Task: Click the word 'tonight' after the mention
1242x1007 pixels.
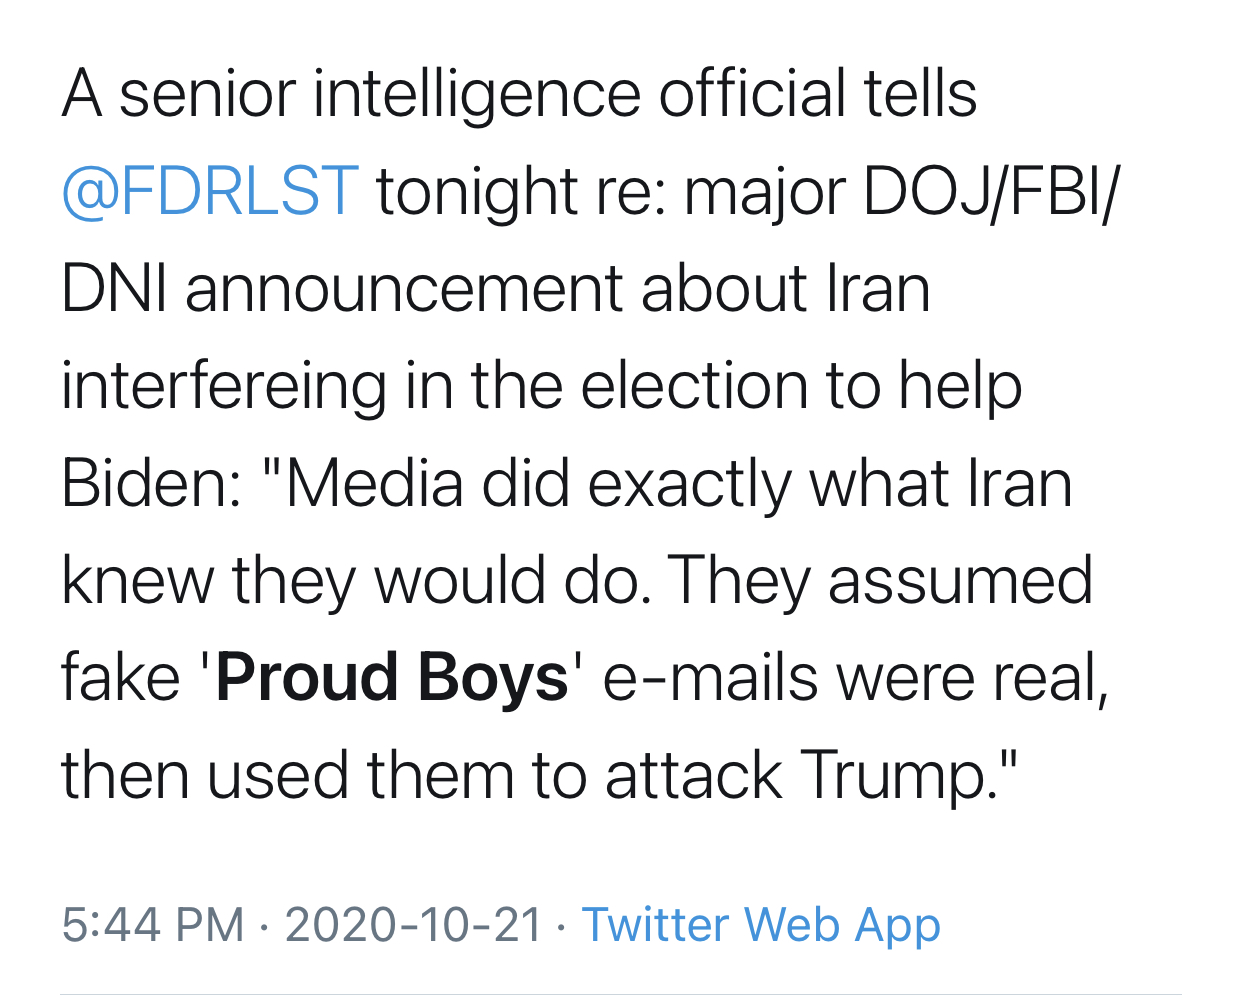Action: click(477, 191)
